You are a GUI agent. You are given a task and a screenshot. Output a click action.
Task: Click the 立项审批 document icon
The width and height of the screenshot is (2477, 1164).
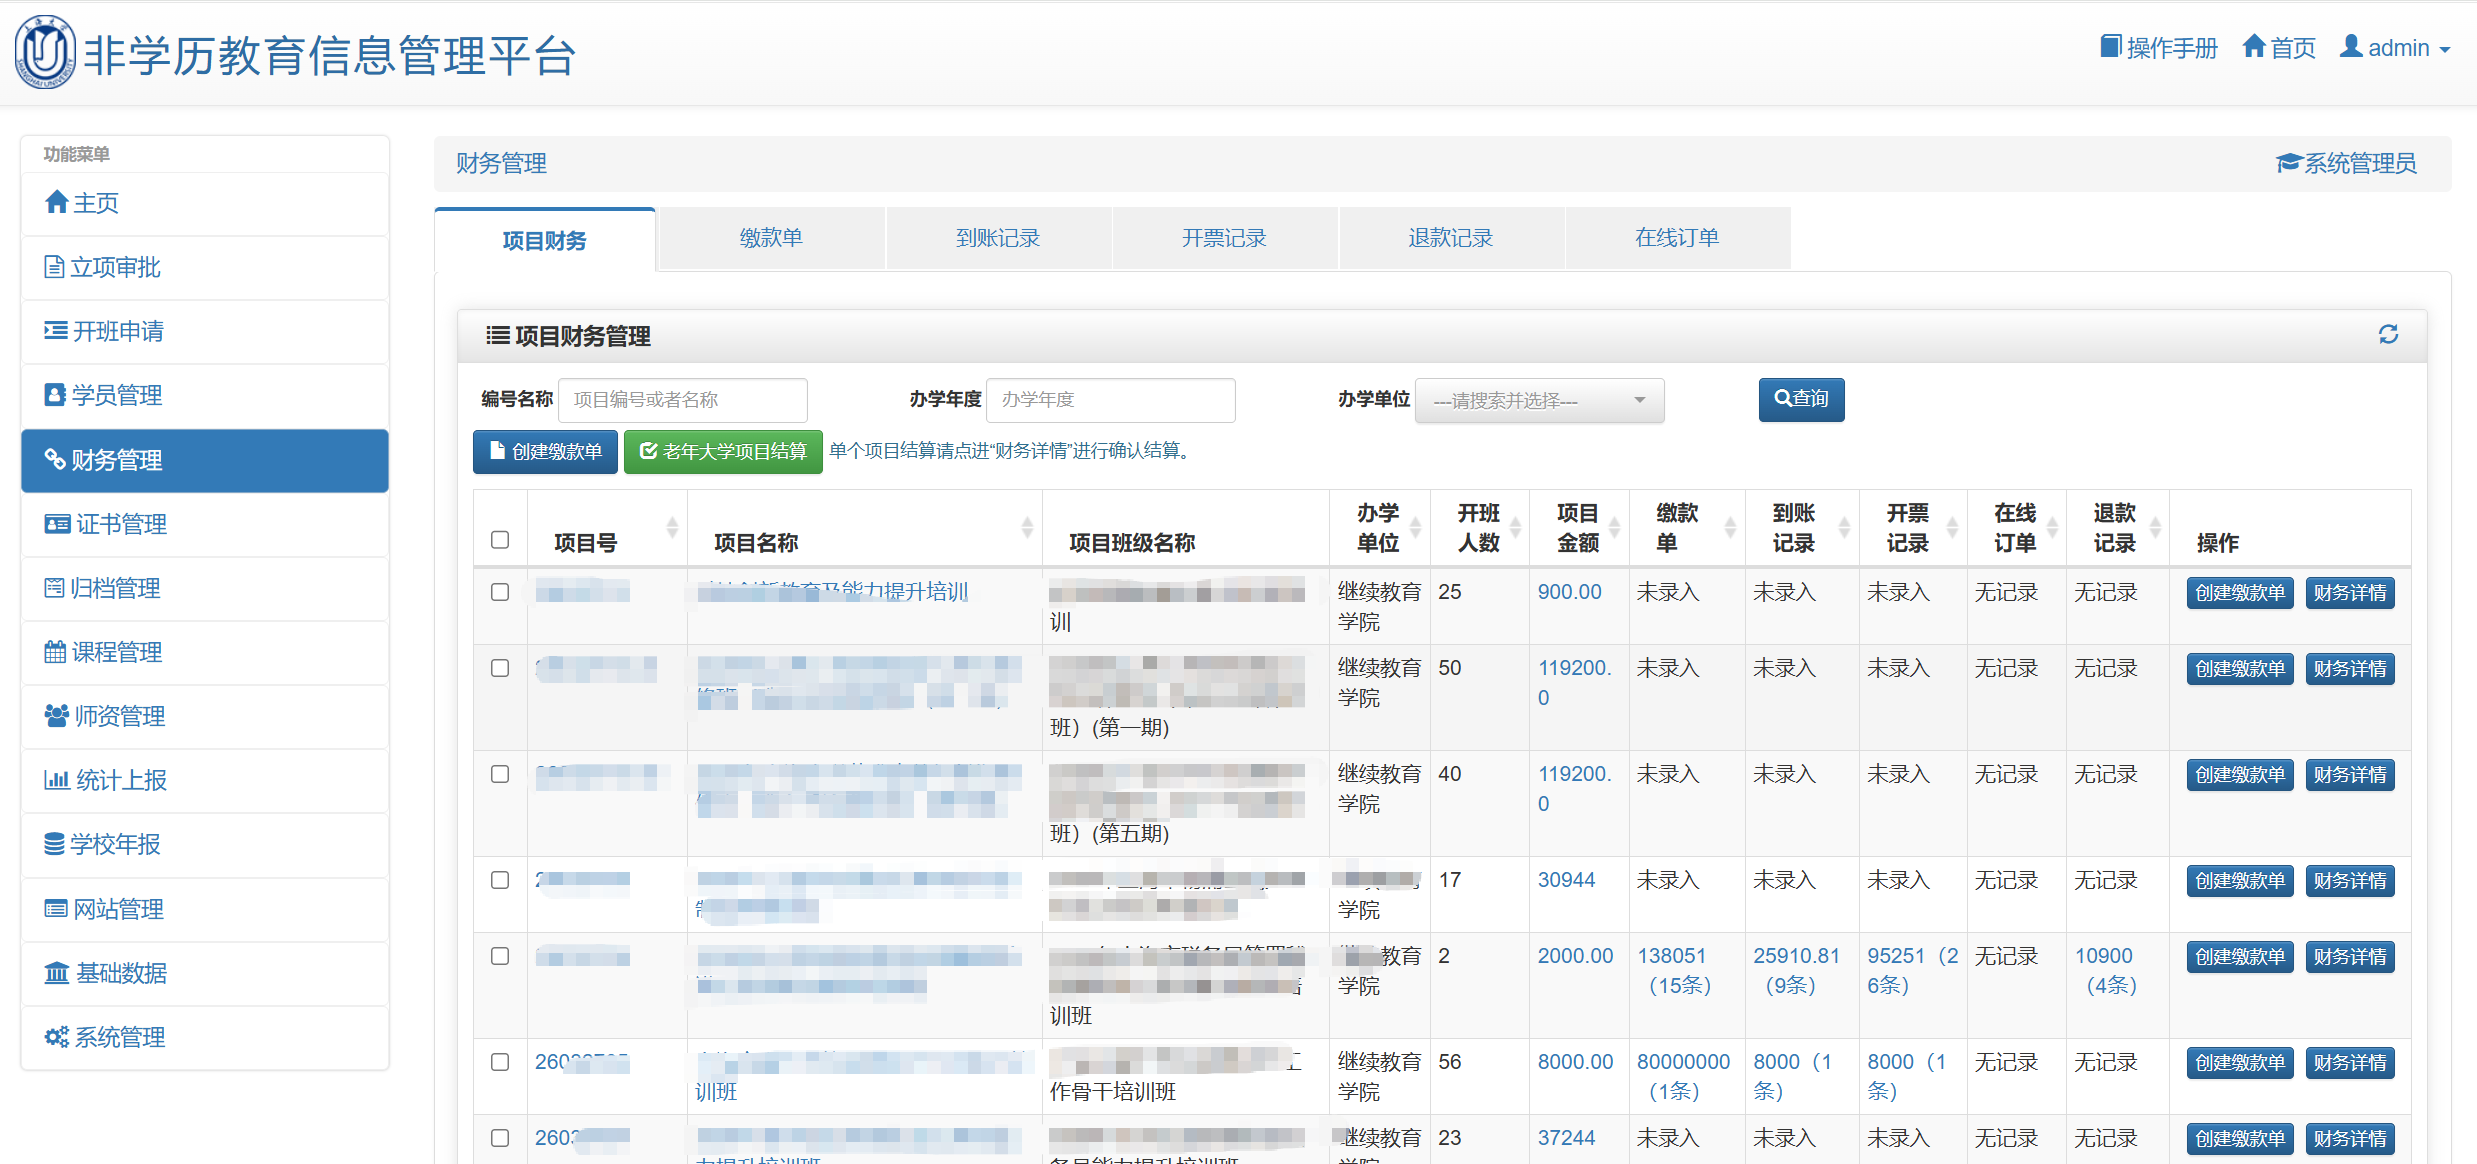(55, 267)
